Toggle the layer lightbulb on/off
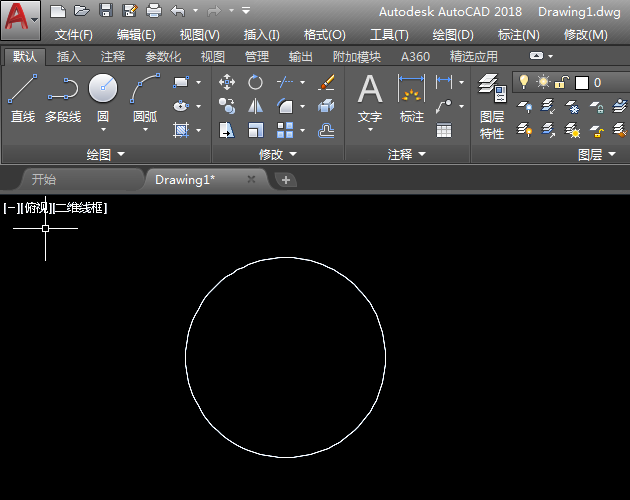 point(523,82)
